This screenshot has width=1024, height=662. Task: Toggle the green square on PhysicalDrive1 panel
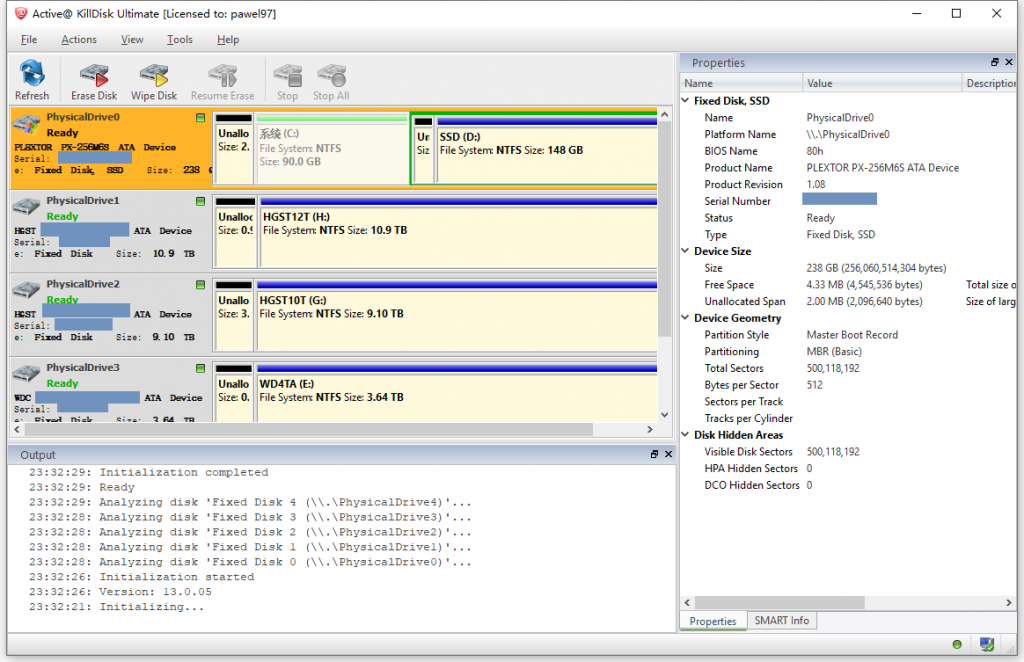pyautogui.click(x=199, y=200)
